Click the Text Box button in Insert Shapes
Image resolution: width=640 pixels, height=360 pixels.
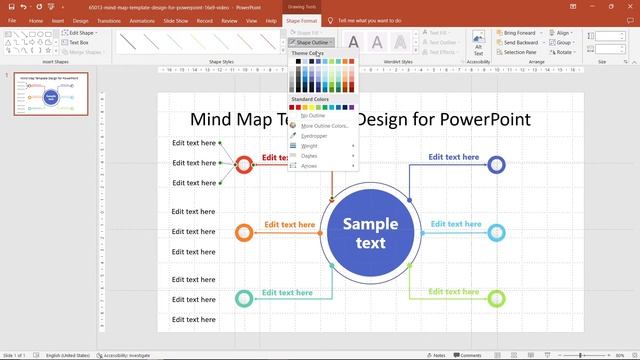point(75,42)
